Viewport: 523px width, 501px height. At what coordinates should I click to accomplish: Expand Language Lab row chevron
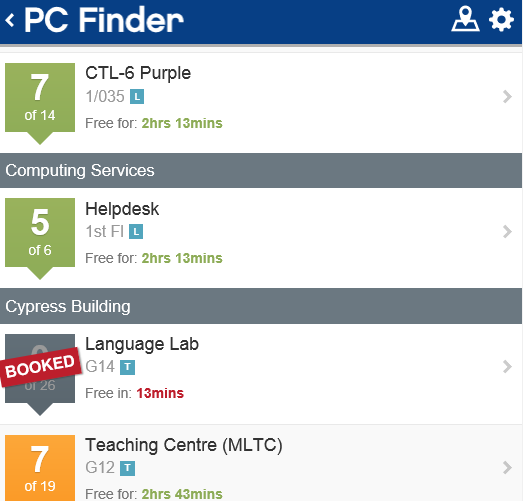pos(507,367)
